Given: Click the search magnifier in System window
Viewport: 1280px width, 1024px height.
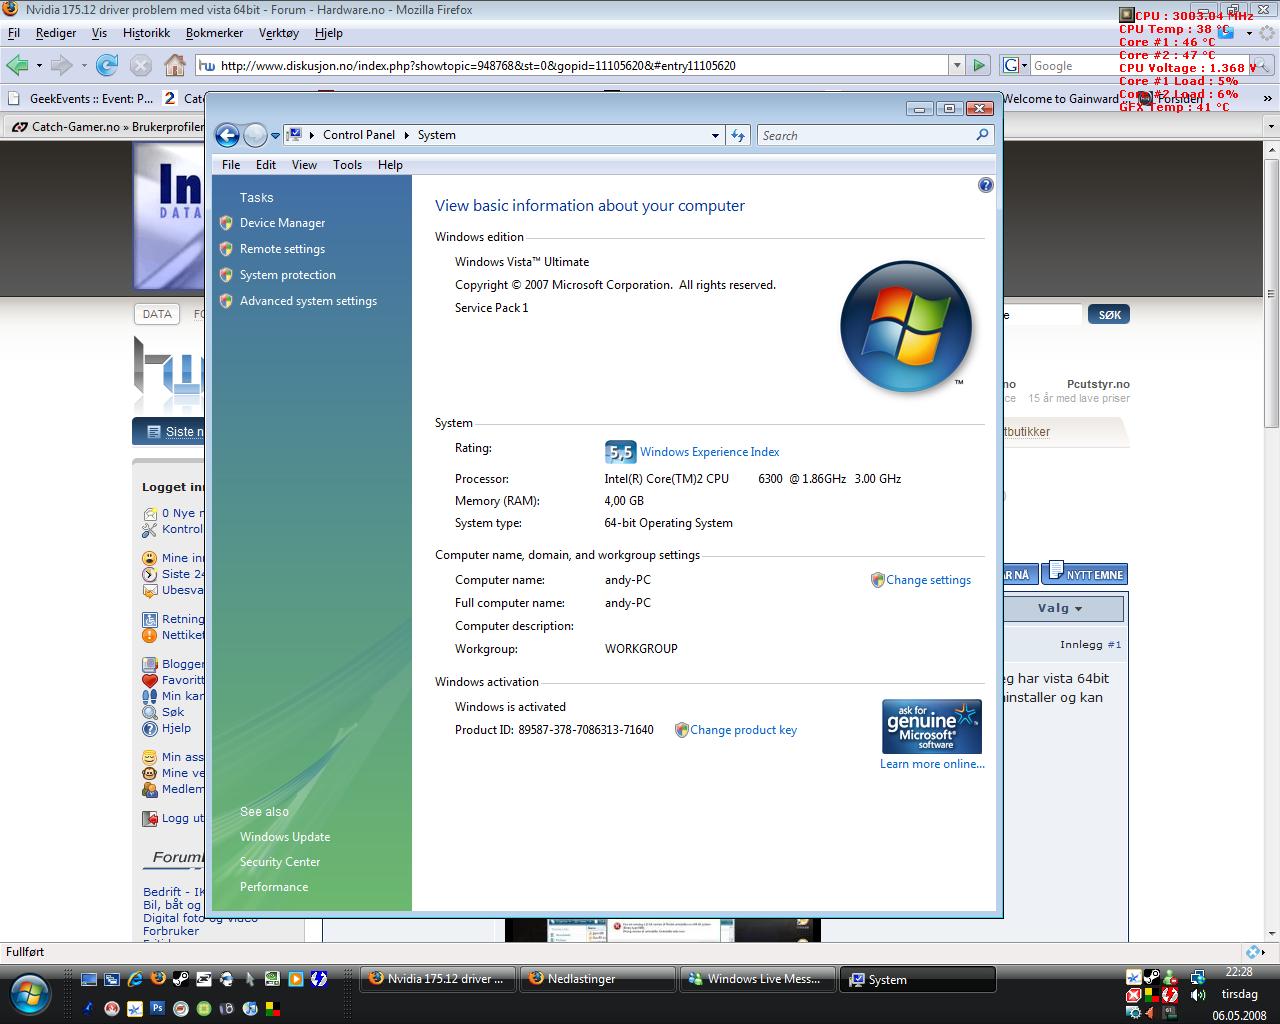Looking at the screenshot, I should coord(982,135).
